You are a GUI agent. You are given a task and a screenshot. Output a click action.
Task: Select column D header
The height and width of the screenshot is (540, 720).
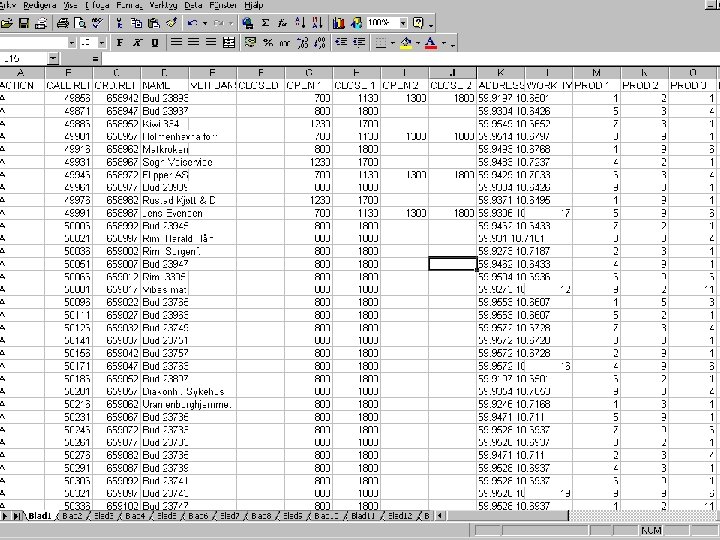164,73
